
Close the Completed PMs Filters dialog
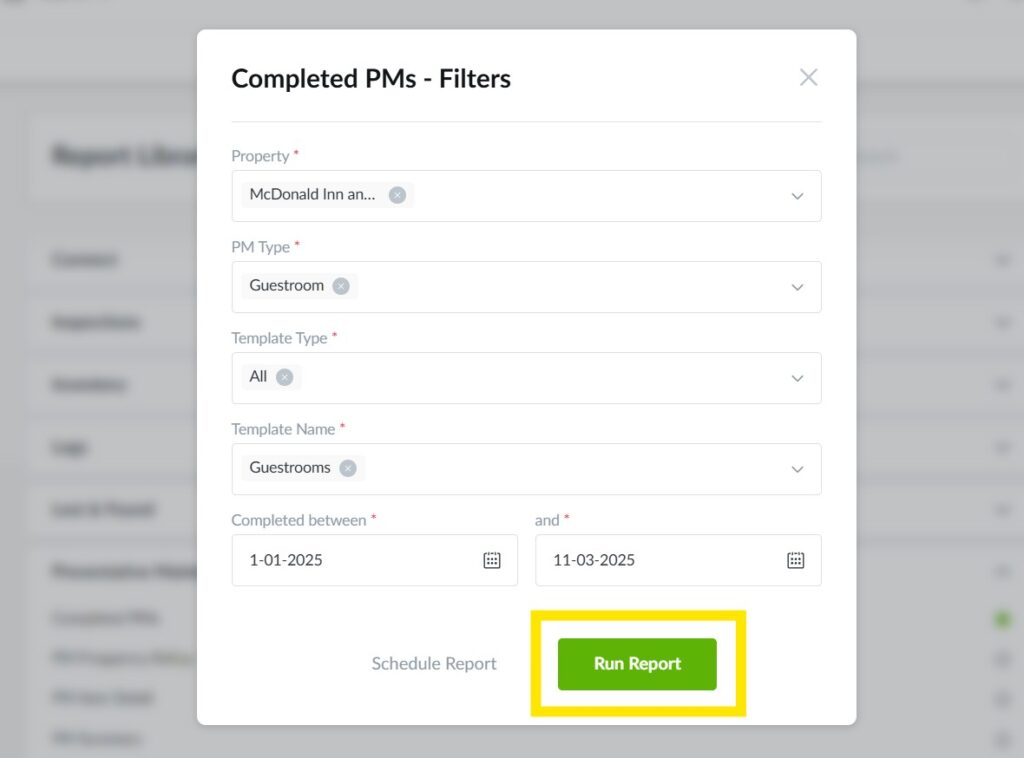(808, 78)
